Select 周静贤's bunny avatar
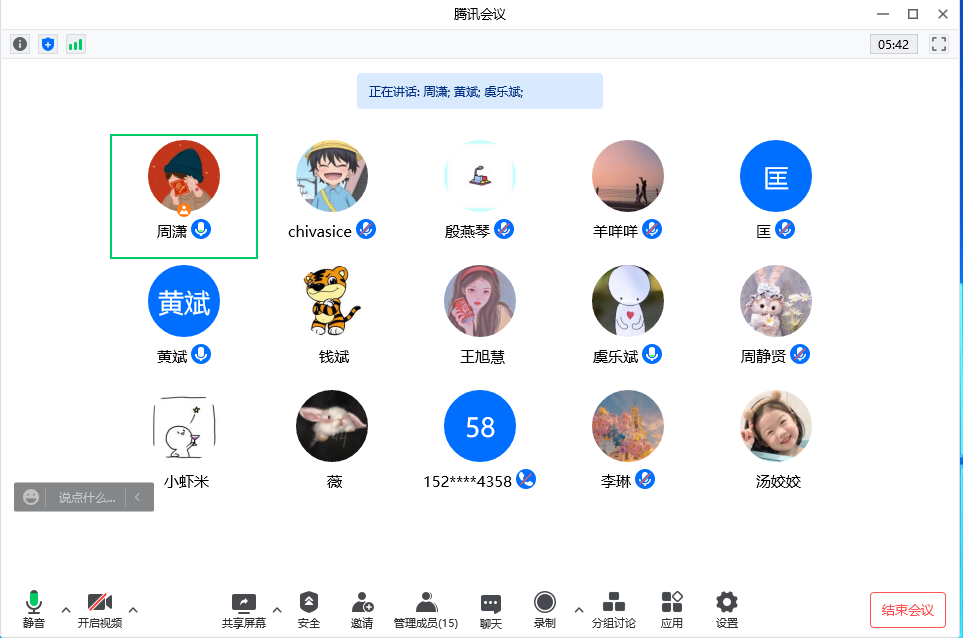 click(x=776, y=301)
